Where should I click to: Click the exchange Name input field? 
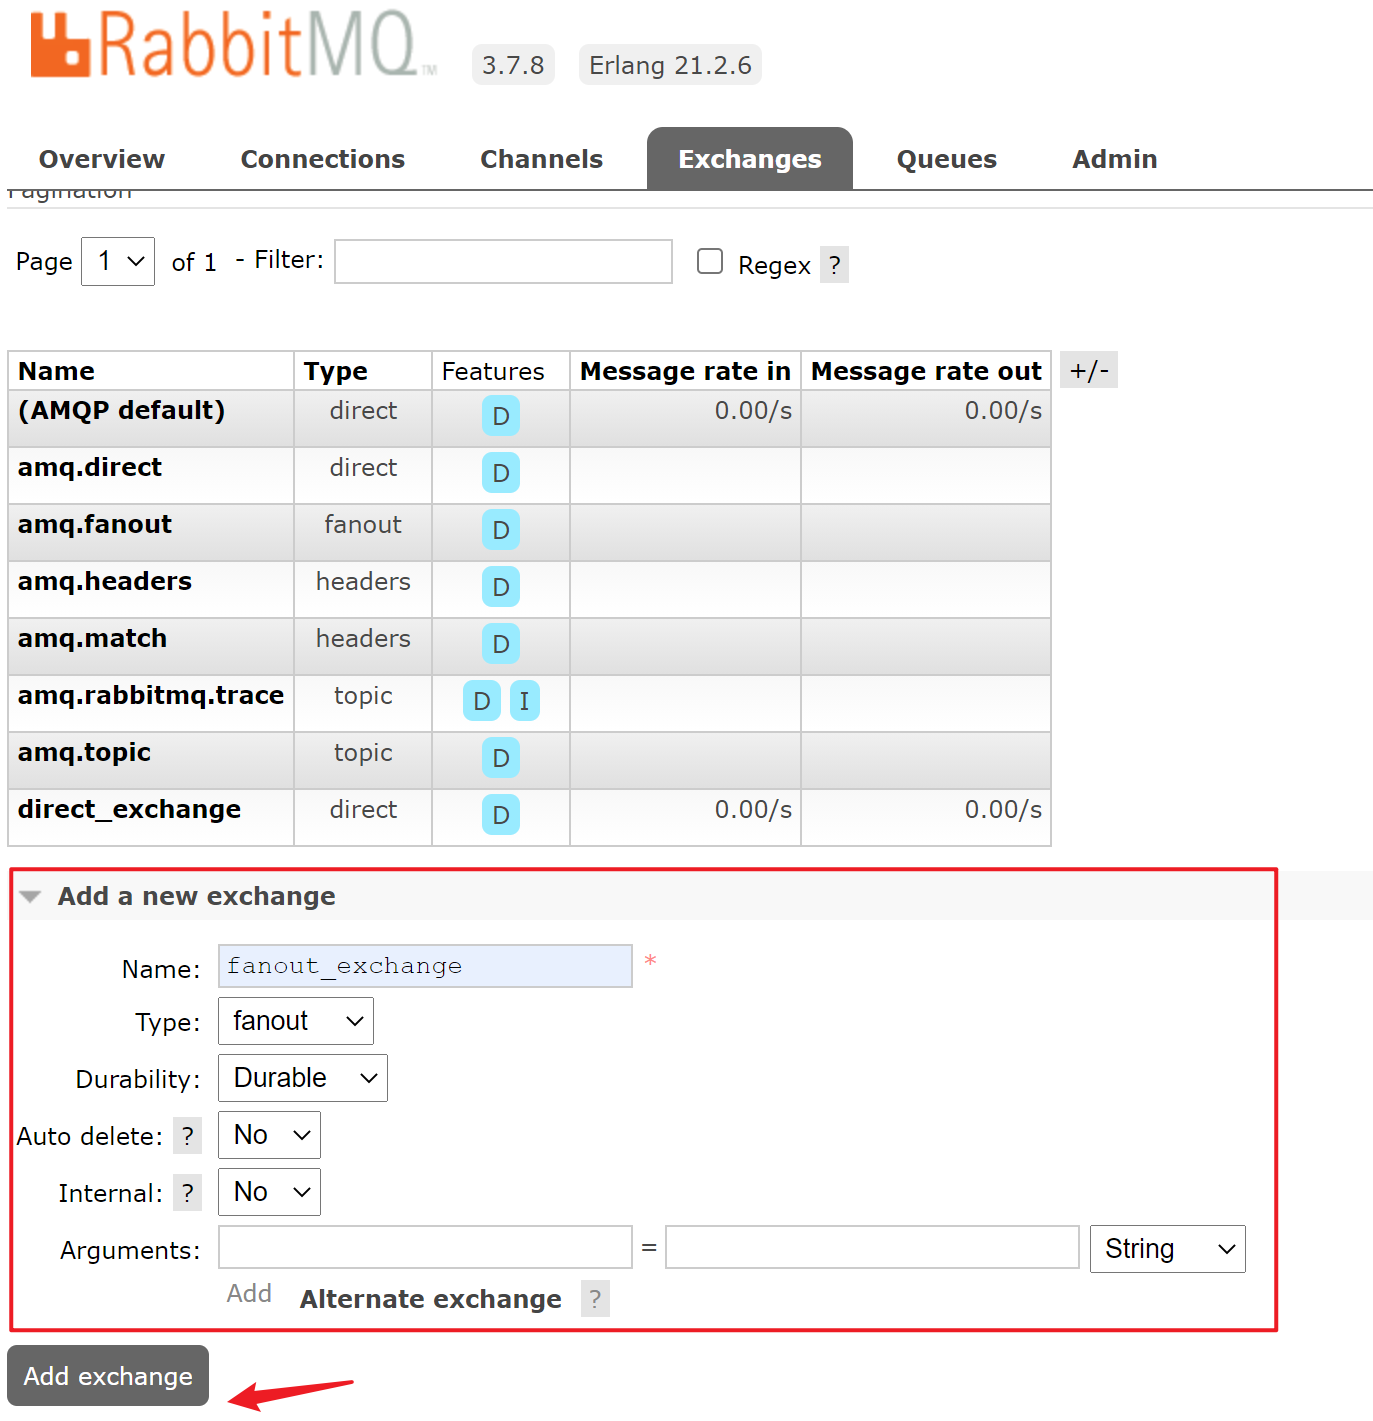tap(425, 966)
